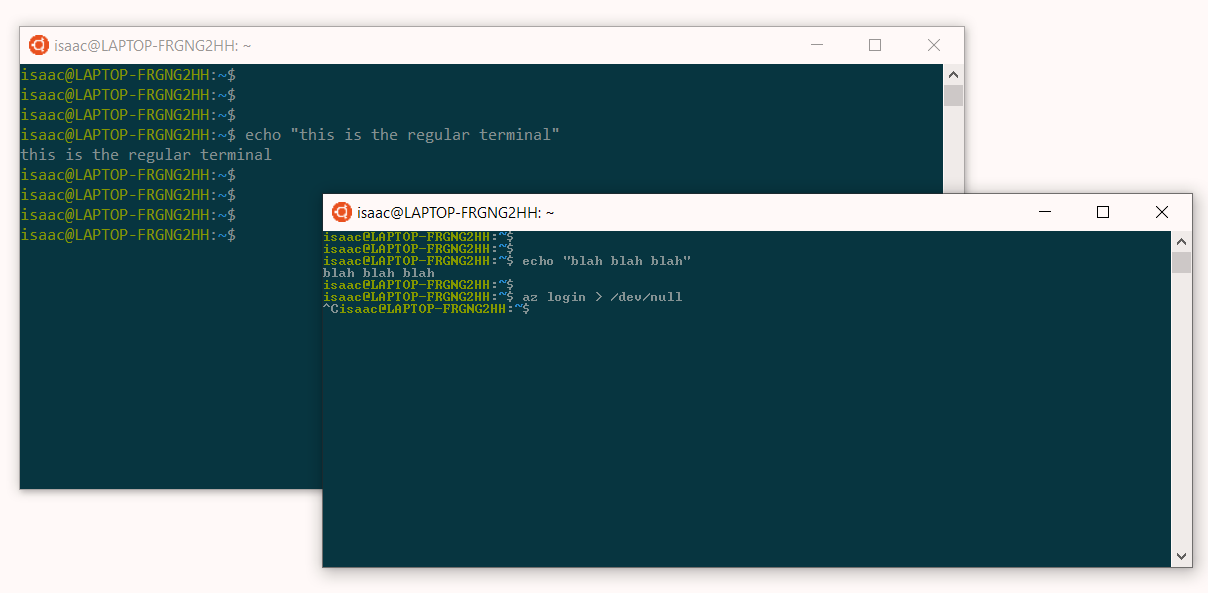
Task: Click the Ubuntu logo on the front terminal titlebar
Action: [340, 211]
